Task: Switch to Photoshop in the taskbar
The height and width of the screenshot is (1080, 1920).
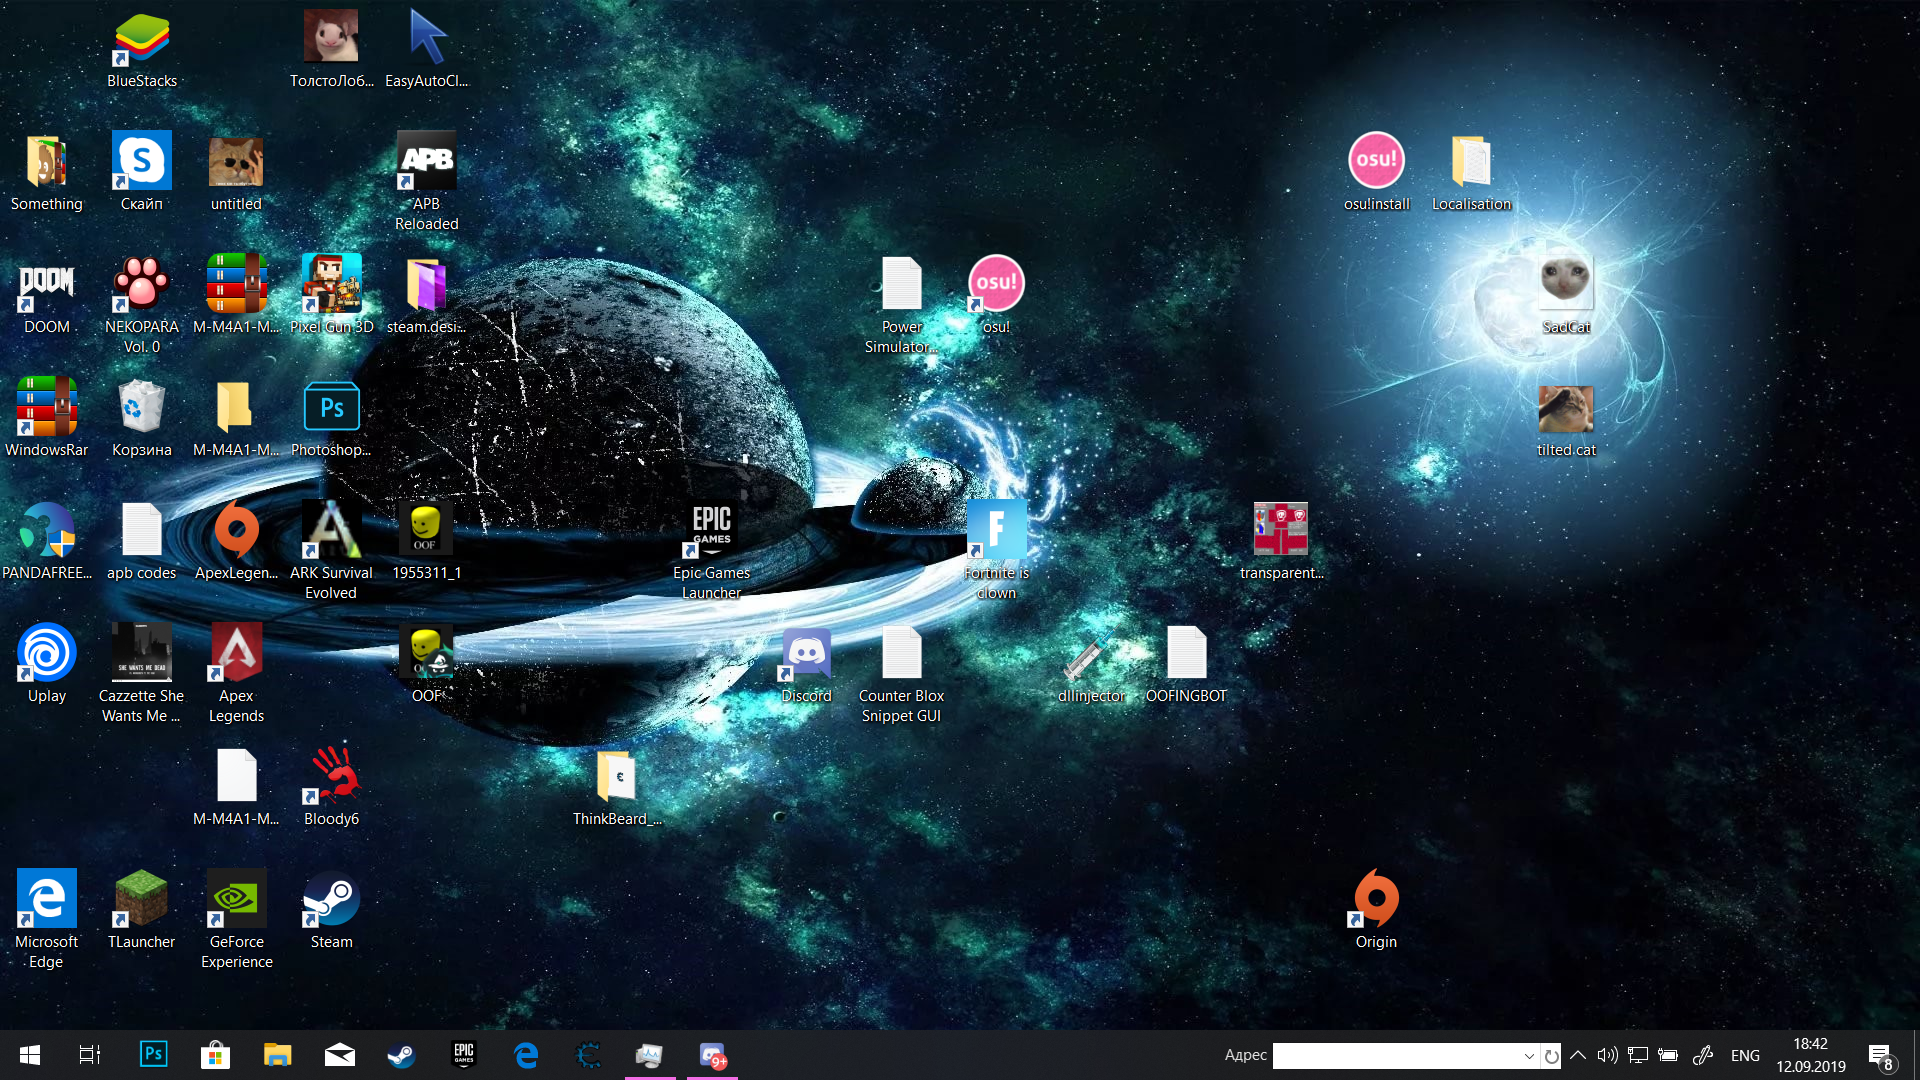Action: pyautogui.click(x=154, y=1055)
